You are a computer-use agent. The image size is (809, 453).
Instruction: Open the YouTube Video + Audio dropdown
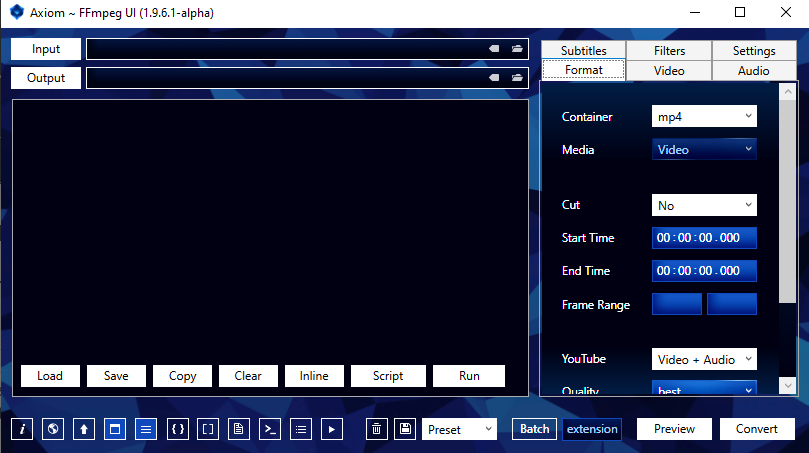coord(704,359)
